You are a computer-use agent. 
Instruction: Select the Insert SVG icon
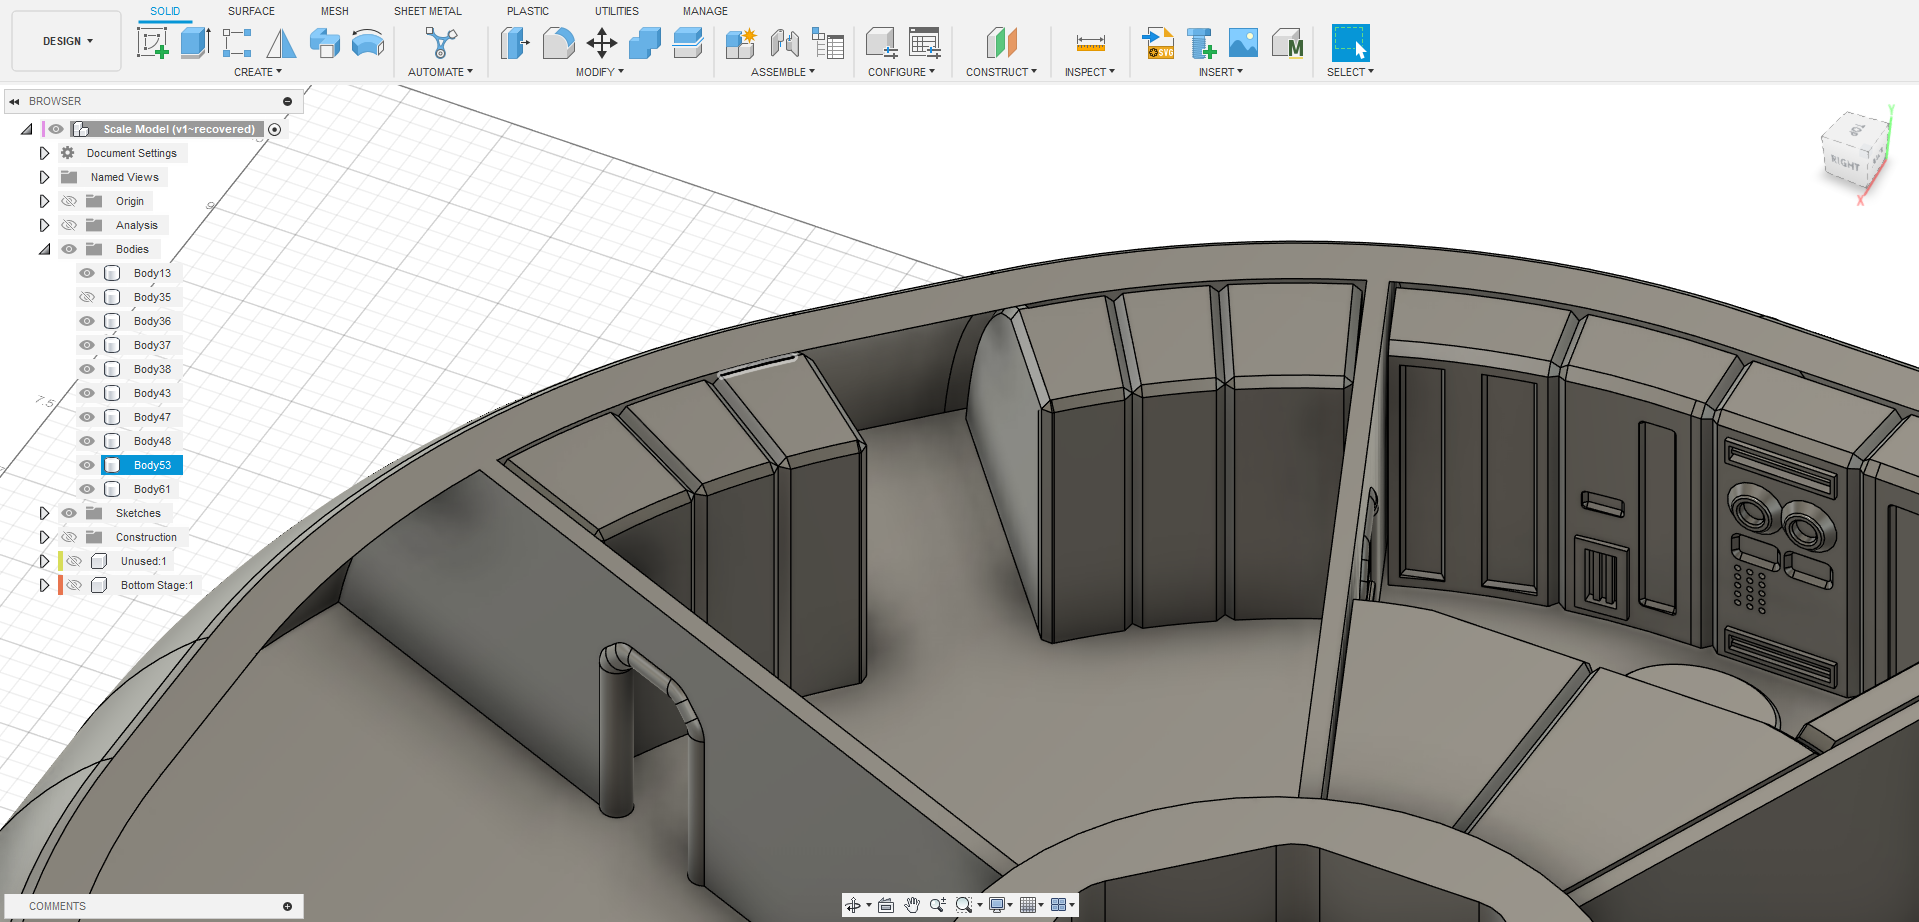(x=1159, y=42)
